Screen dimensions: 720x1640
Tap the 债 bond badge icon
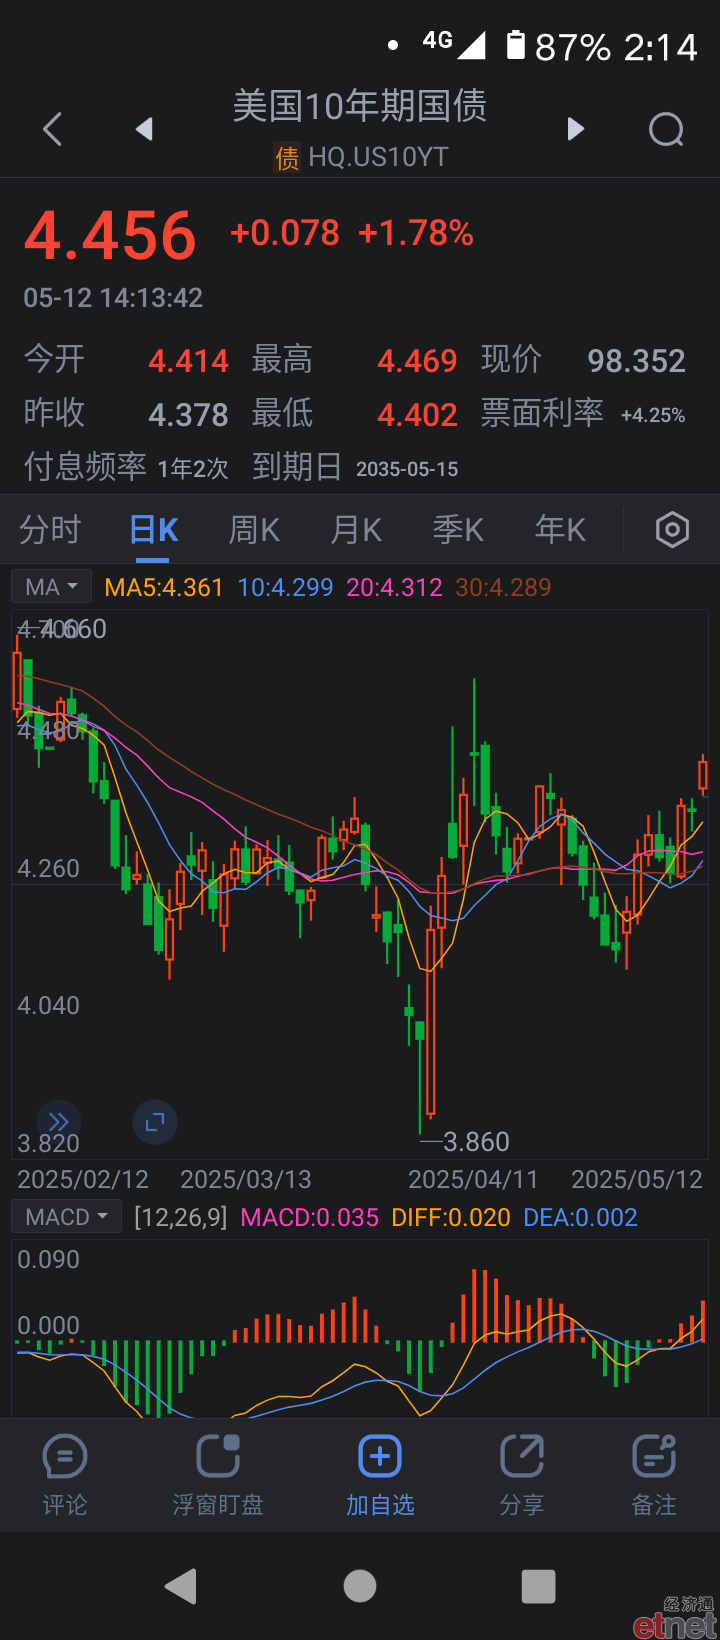287,158
